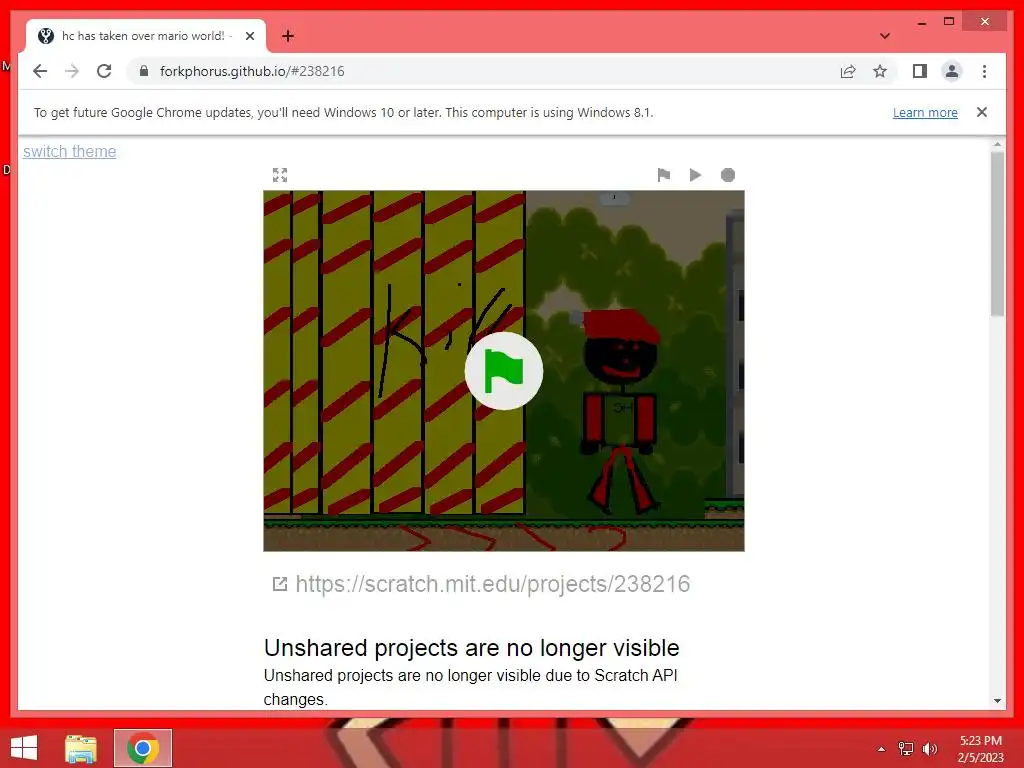Click the Chrome profile avatar icon
This screenshot has width=1024, height=768.
(952, 71)
